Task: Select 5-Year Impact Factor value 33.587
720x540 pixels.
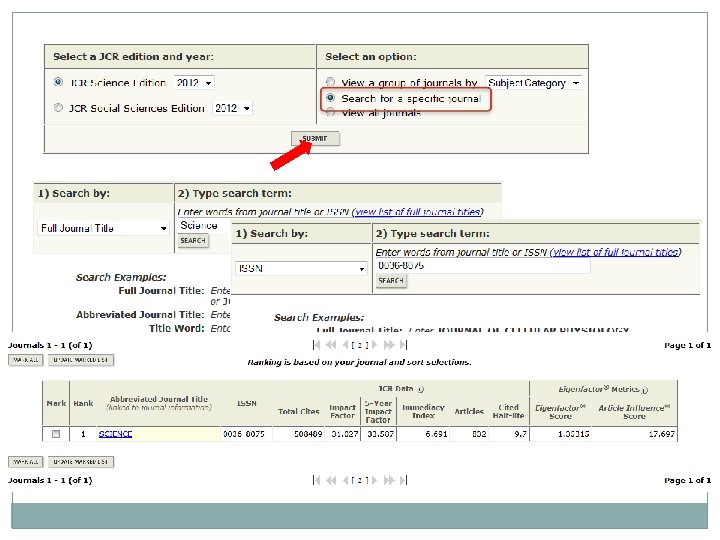Action: click(380, 433)
